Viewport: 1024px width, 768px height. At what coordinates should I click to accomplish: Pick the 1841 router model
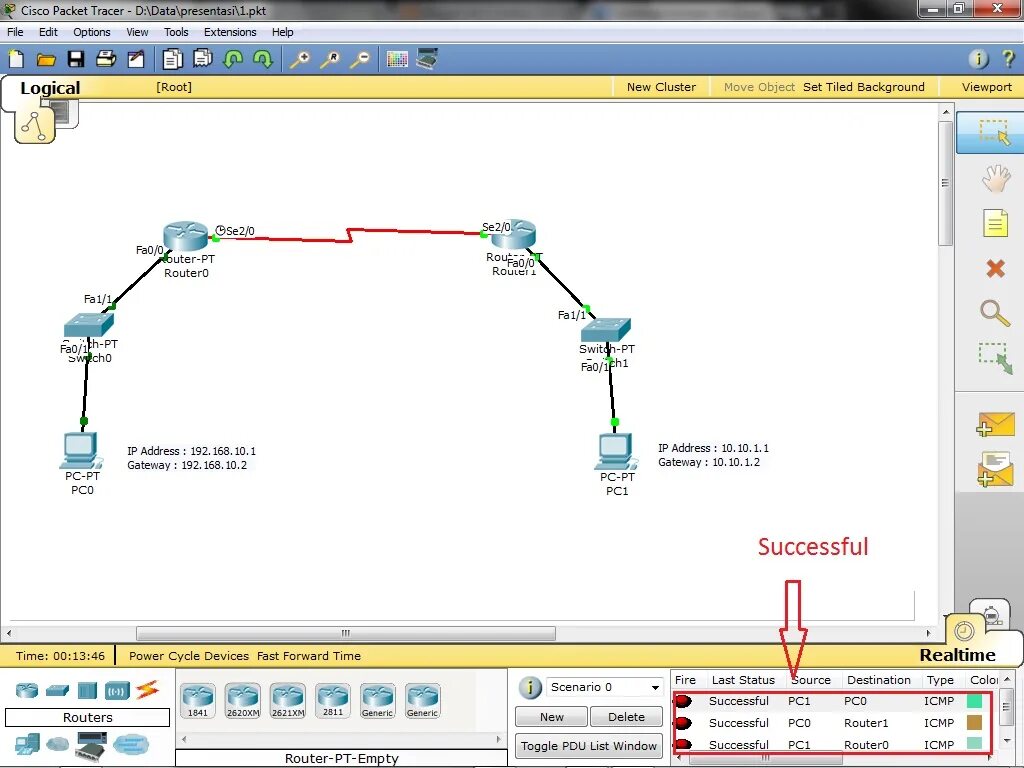coord(198,701)
